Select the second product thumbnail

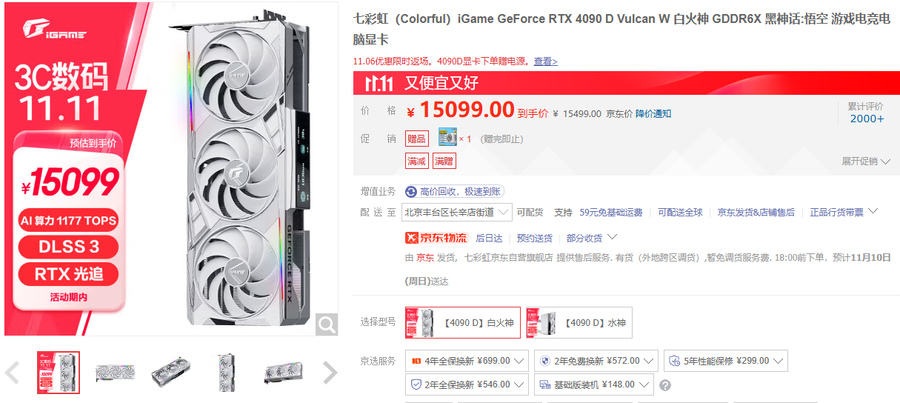pos(115,373)
